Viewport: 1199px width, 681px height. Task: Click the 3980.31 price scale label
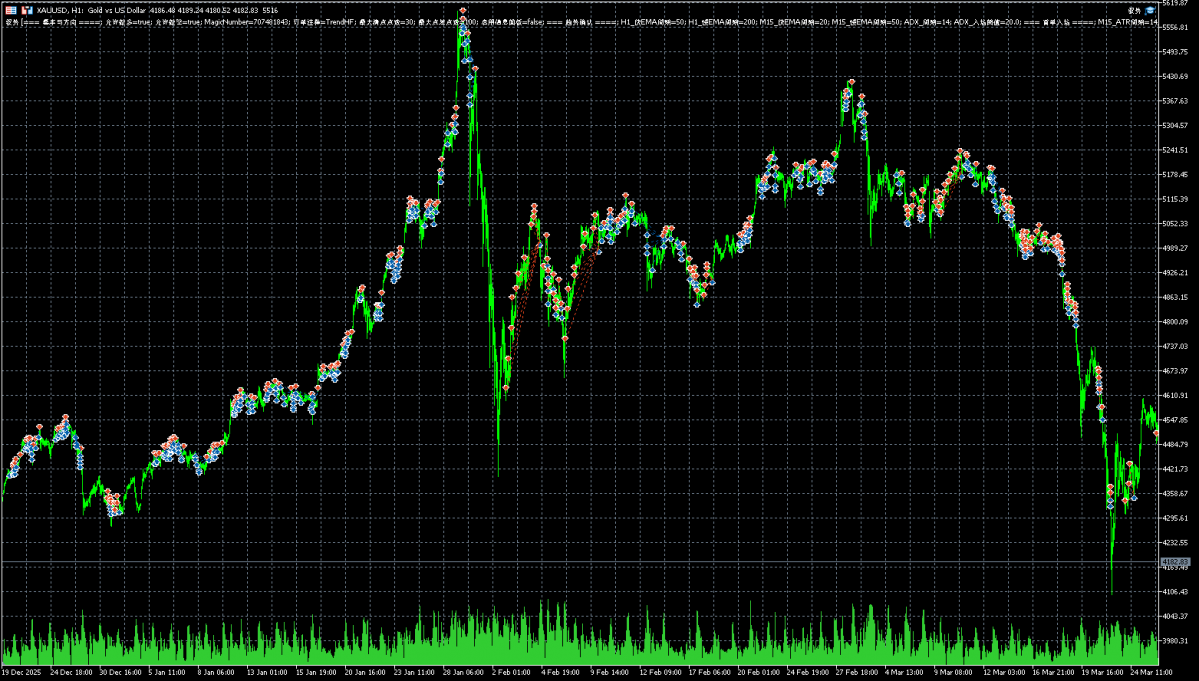coord(1175,640)
